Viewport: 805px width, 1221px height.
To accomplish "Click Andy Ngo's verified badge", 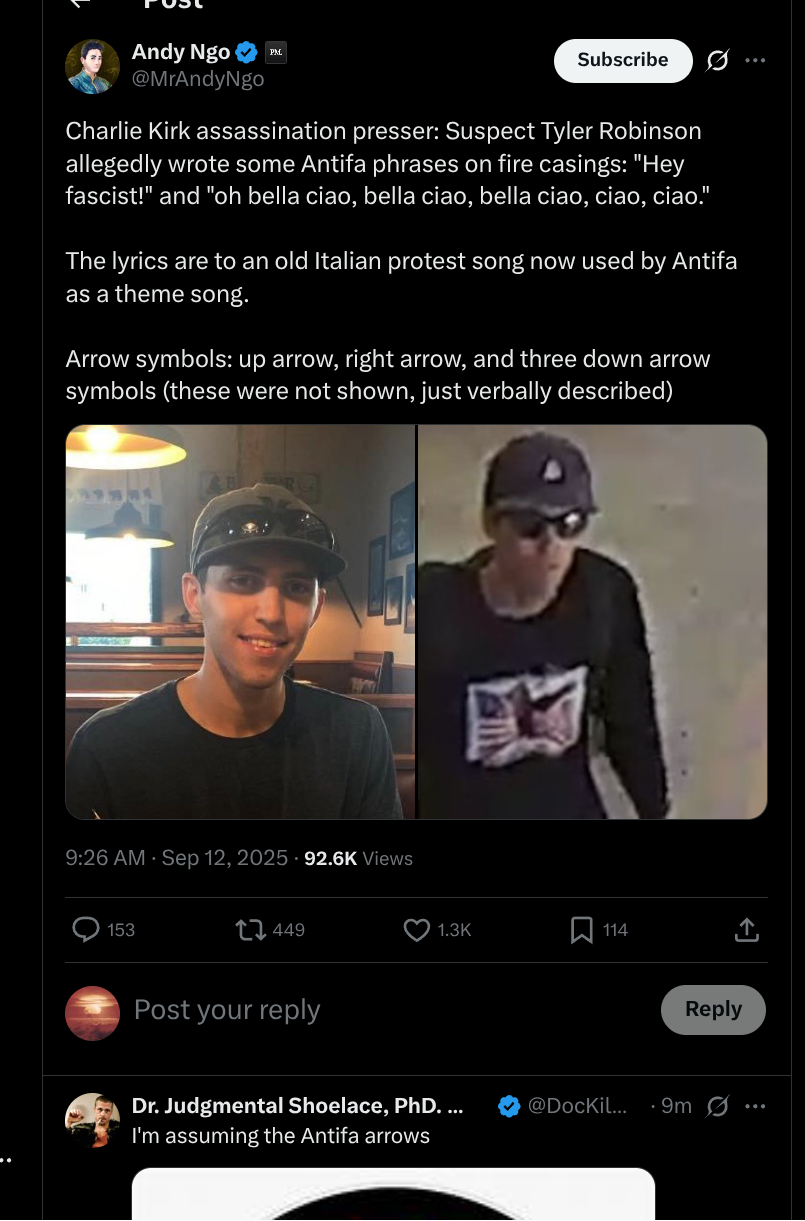I will 247,52.
